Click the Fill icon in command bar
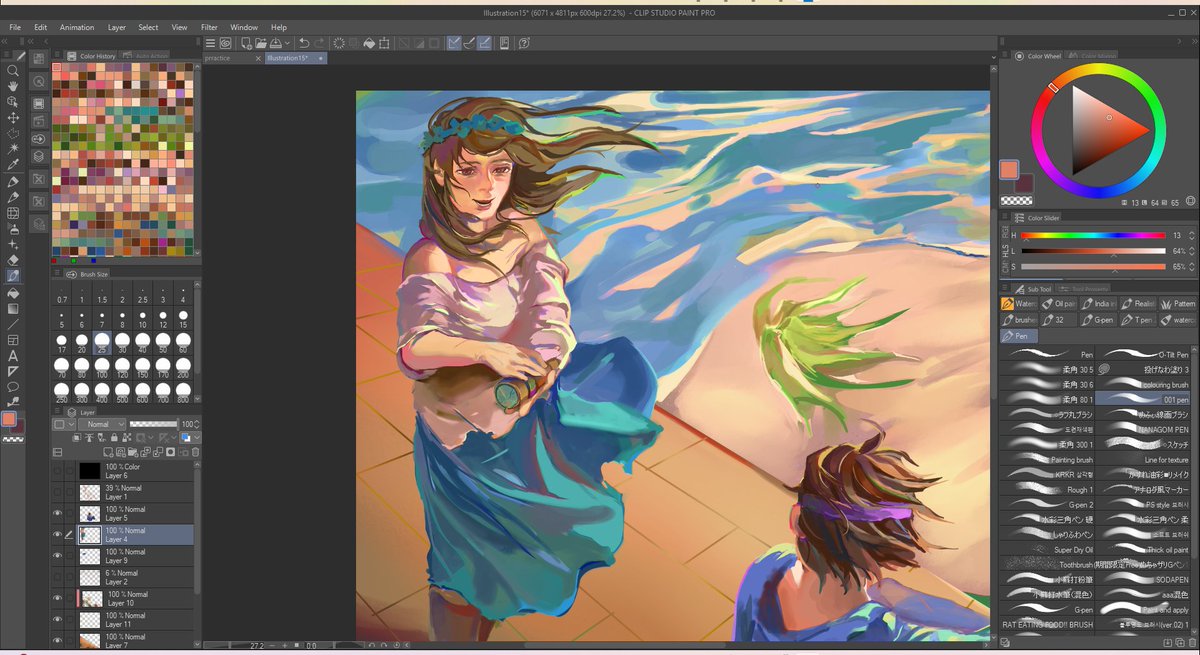Viewport: 1200px width, 655px height. [x=370, y=43]
